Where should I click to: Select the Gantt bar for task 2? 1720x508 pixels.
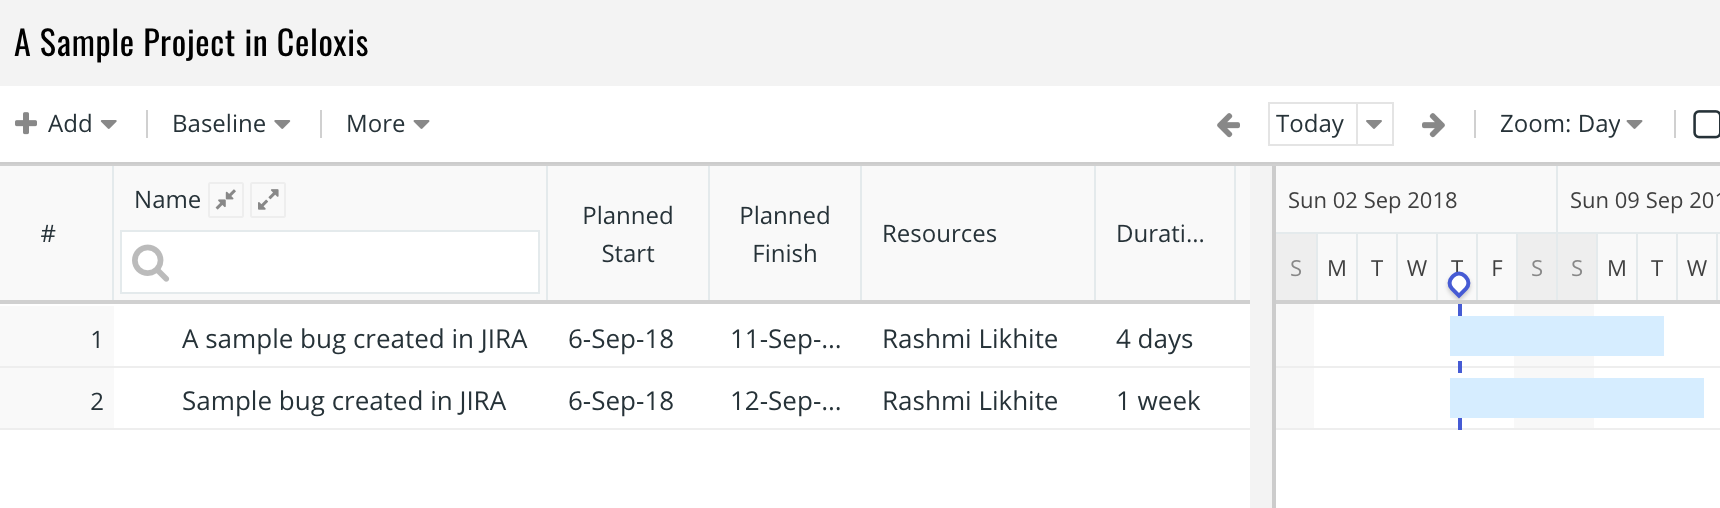tap(1576, 398)
